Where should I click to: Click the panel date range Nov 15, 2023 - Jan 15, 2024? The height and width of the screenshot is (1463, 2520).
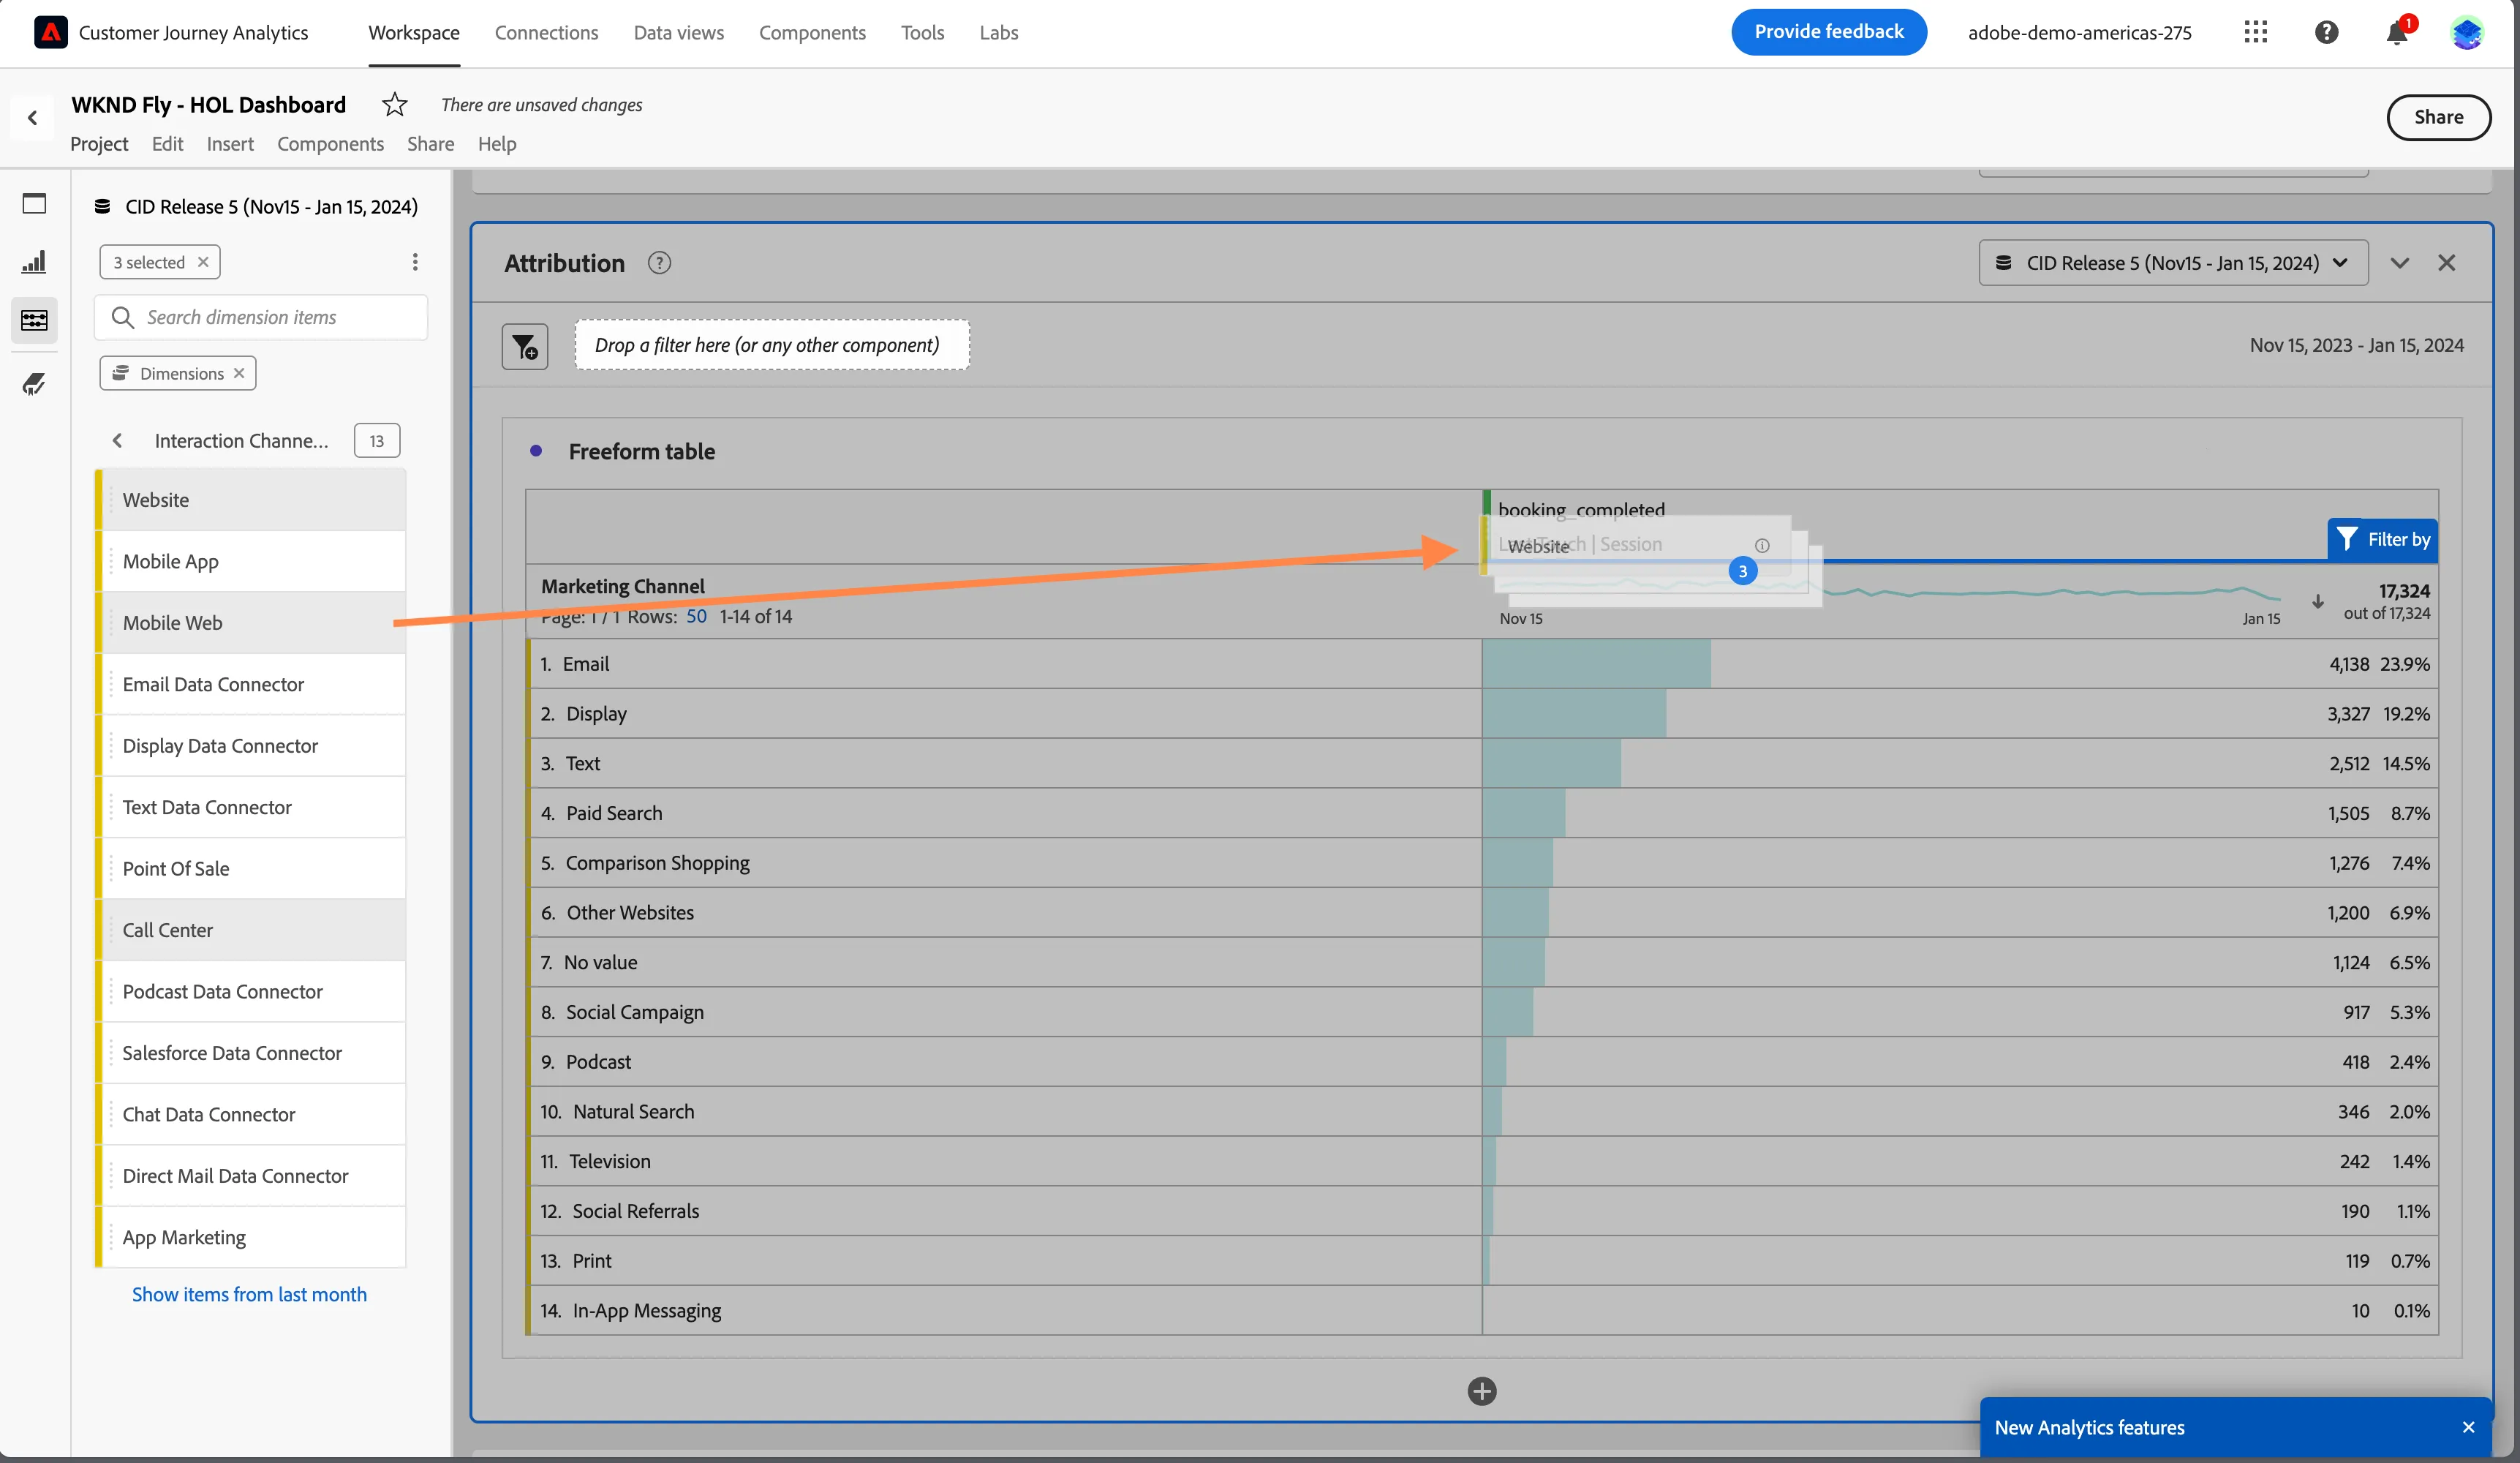2356,345
